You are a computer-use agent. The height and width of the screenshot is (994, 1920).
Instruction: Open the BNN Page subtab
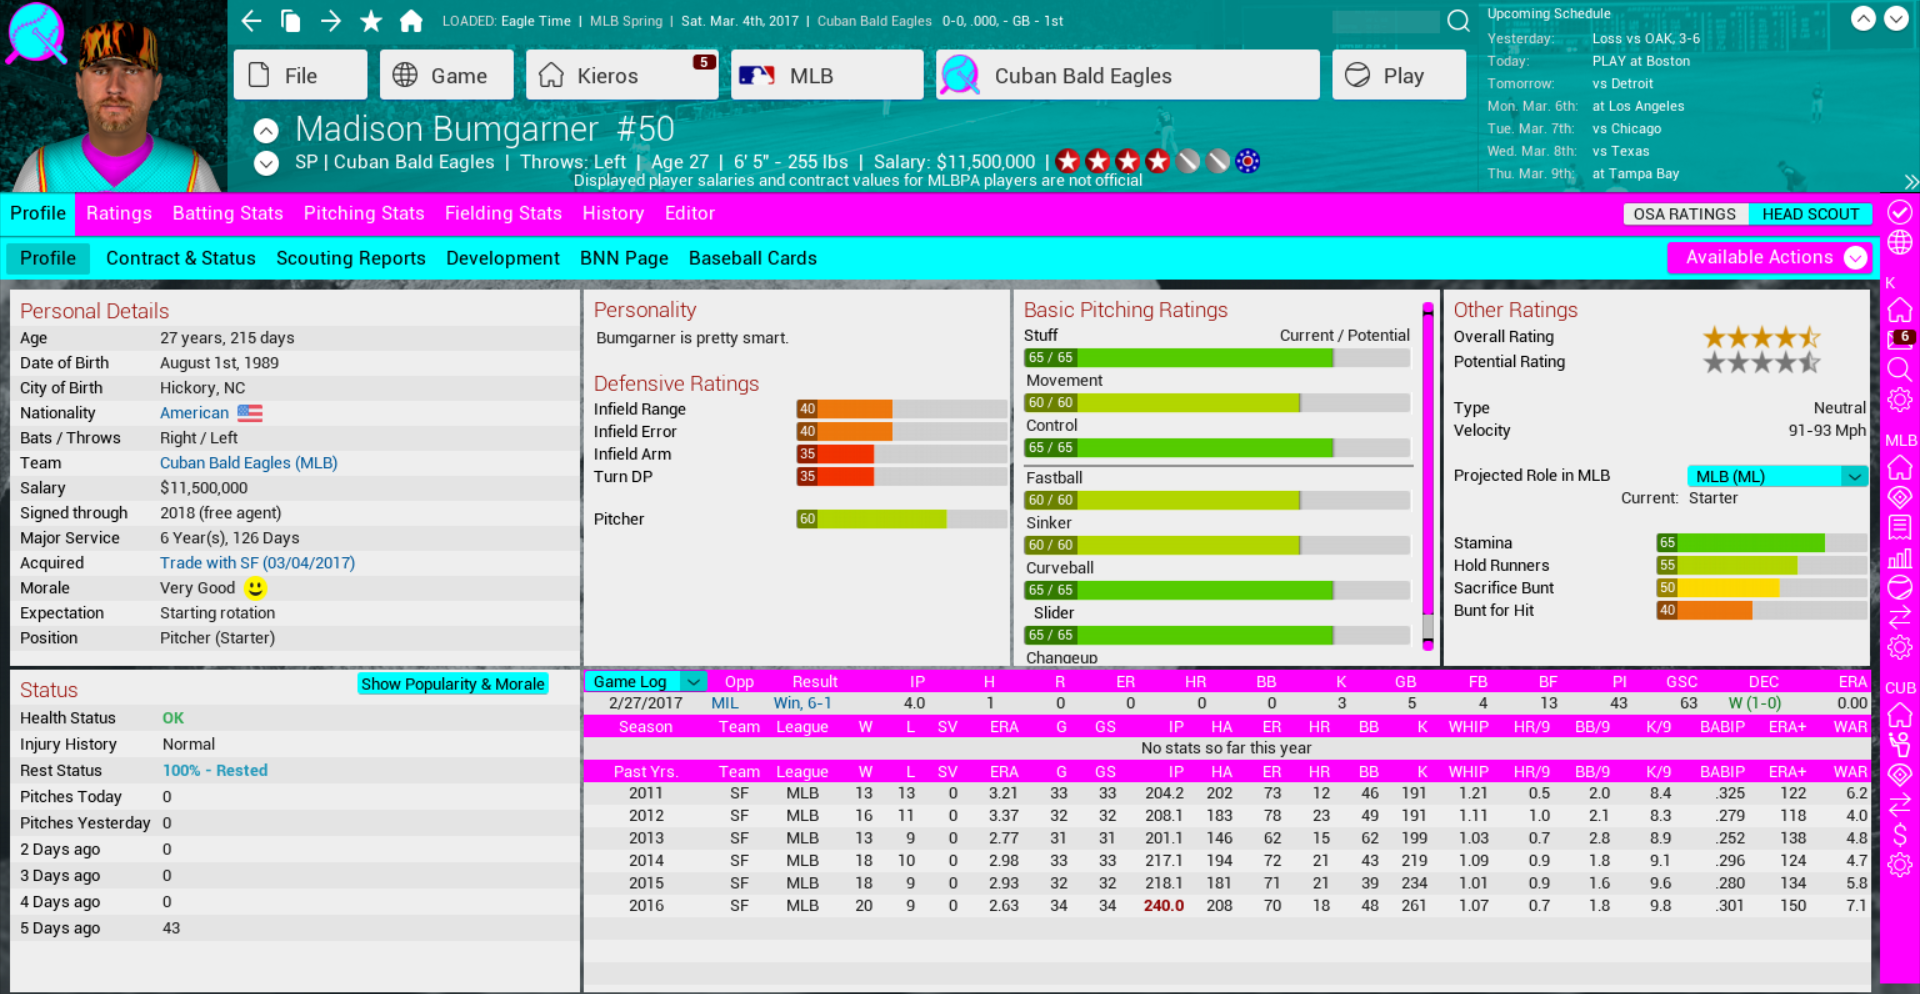pyautogui.click(x=624, y=258)
